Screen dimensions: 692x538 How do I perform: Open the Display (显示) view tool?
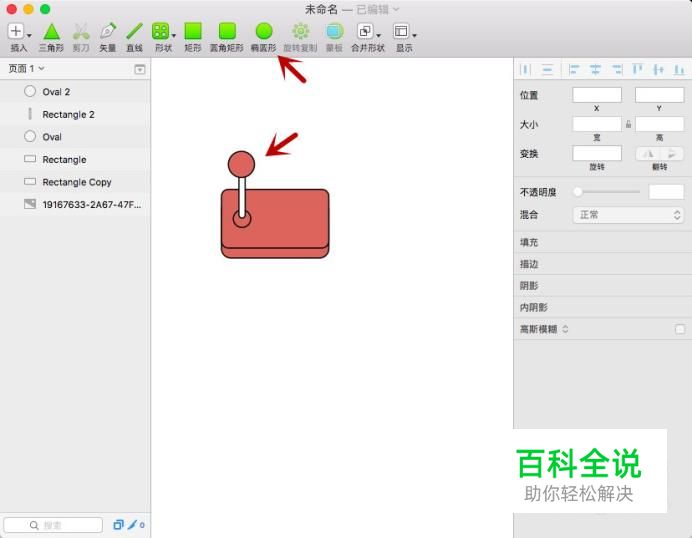point(401,31)
